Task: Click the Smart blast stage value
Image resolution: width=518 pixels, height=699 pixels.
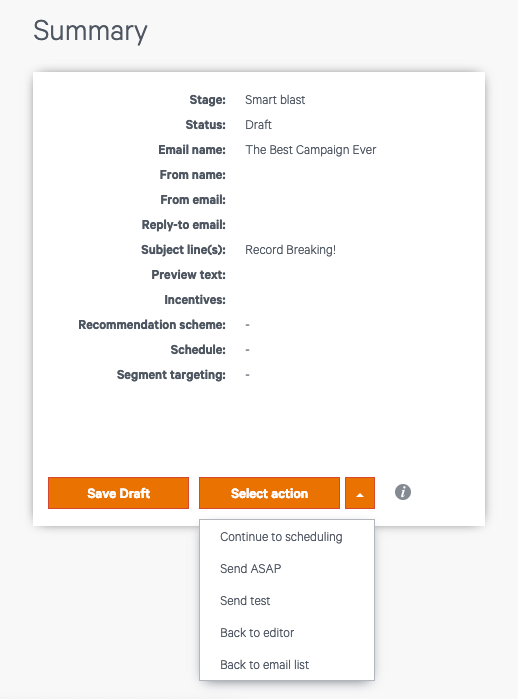Action: pyautogui.click(x=275, y=100)
